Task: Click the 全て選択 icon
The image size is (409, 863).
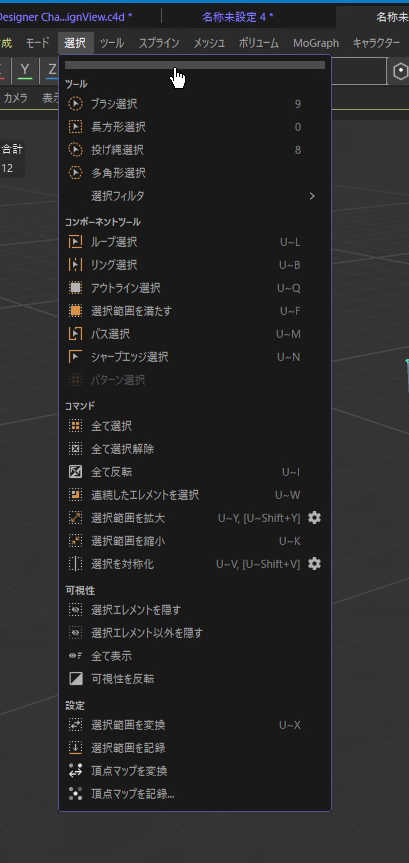Action: click(x=75, y=426)
